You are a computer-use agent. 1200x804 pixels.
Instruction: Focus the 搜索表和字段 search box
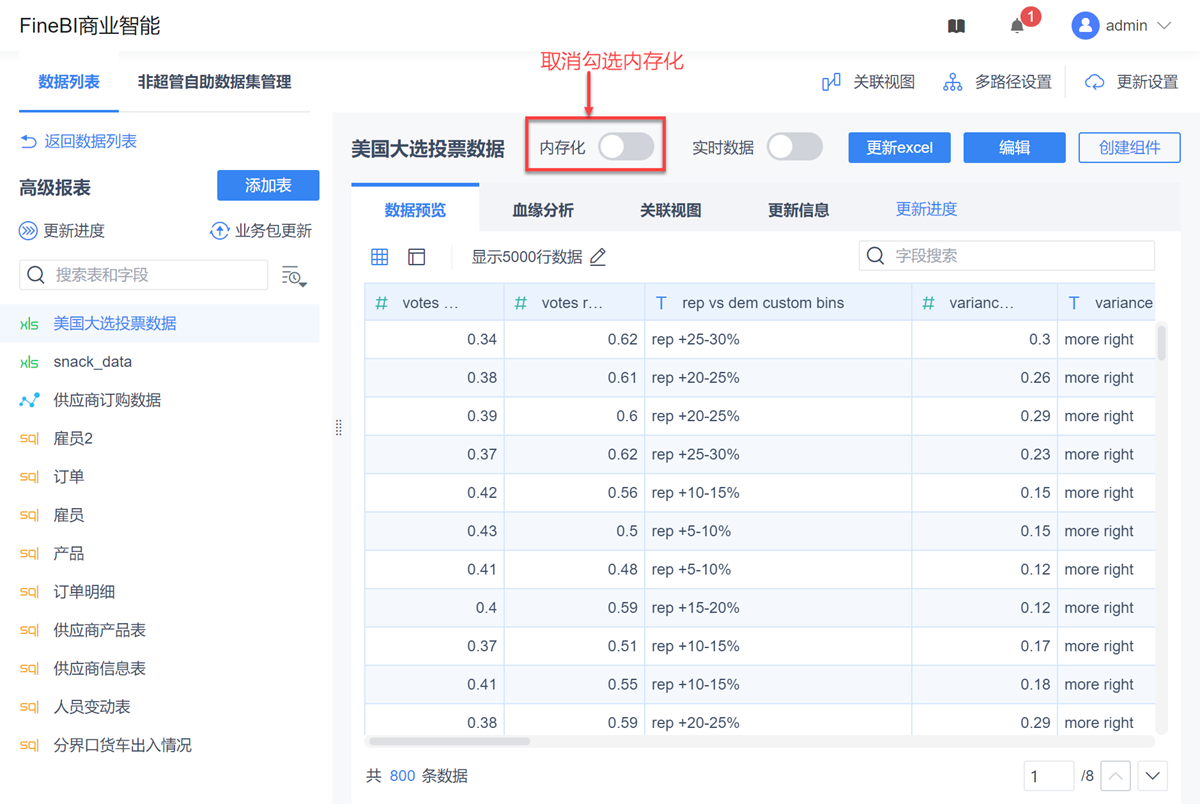pyautogui.click(x=144, y=275)
